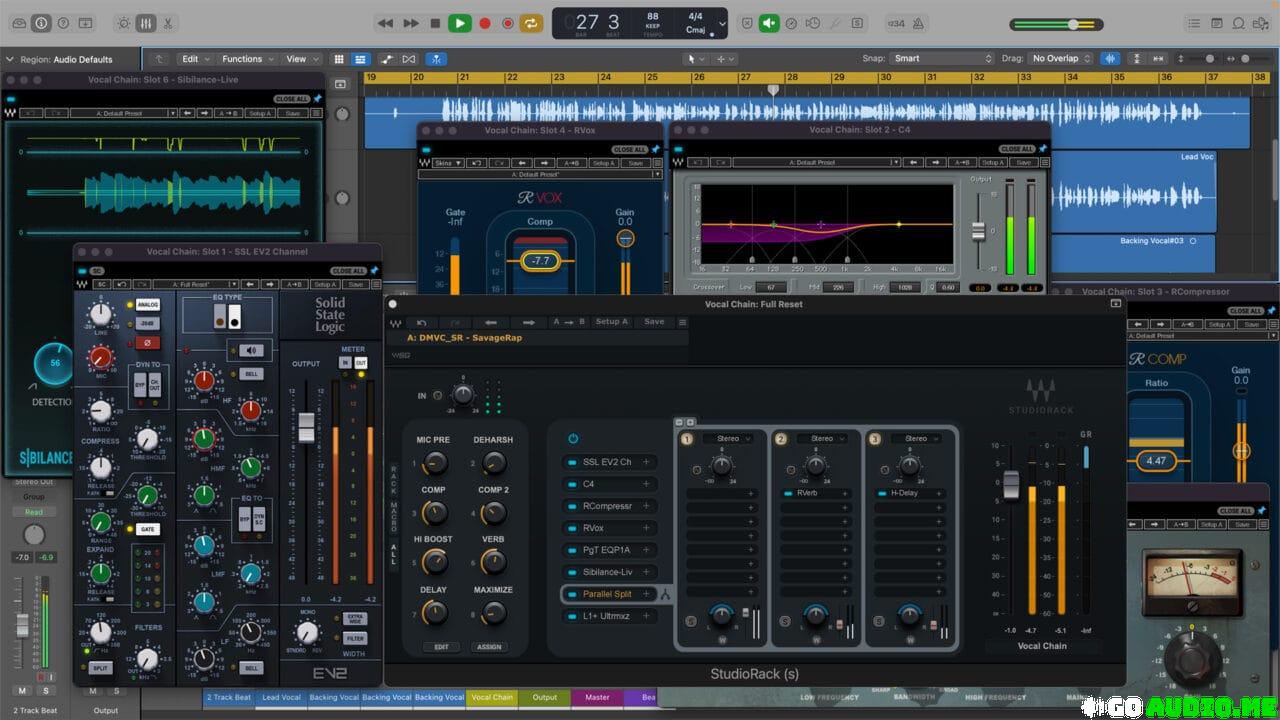Open the pointer tool dropdown

pyautogui.click(x=694, y=59)
